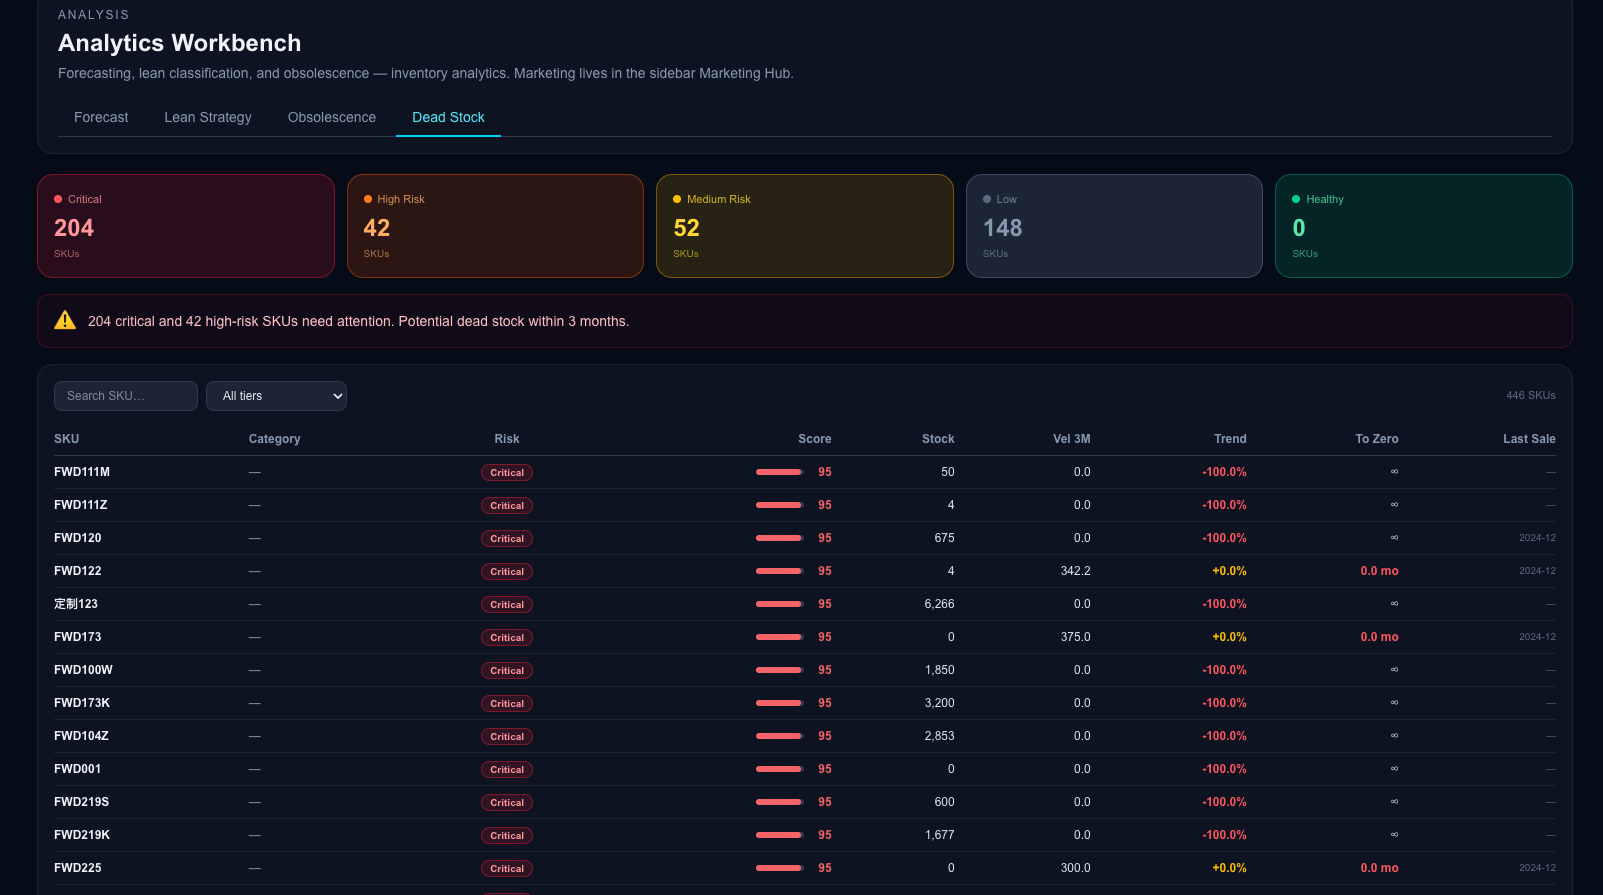
Task: Click the Healthy 0 SKUs card
Action: [1424, 226]
